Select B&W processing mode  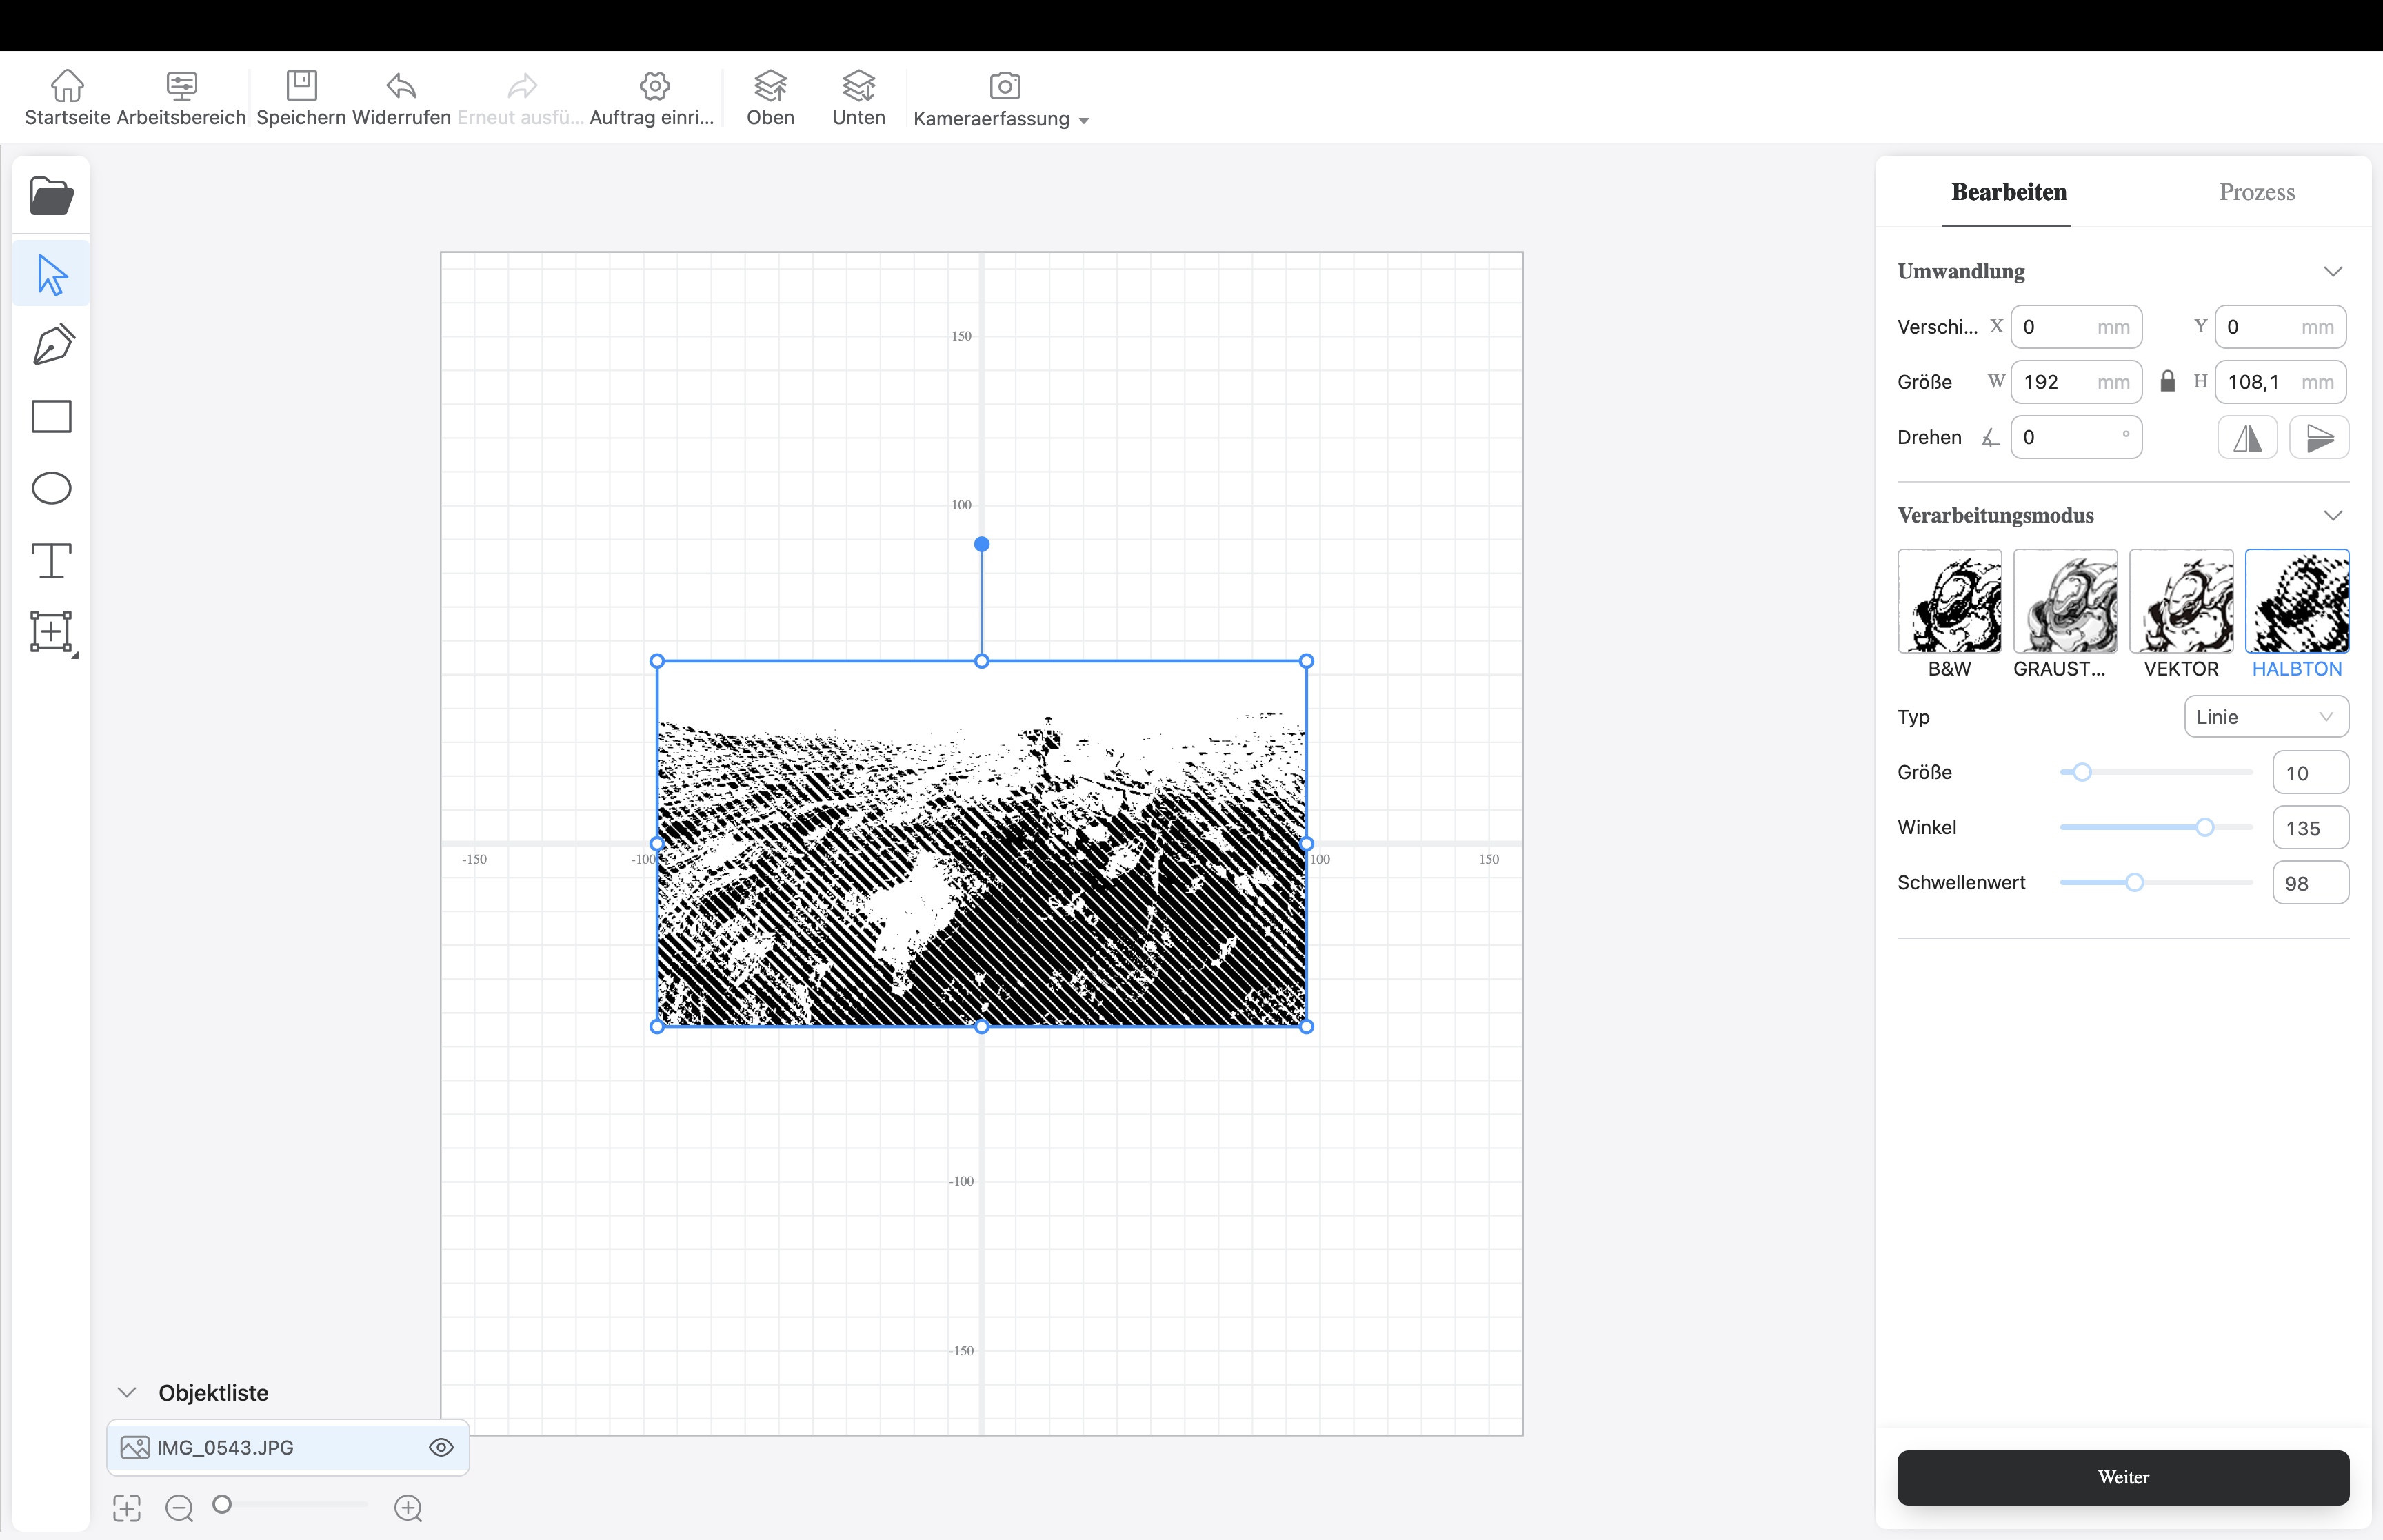tap(1949, 602)
